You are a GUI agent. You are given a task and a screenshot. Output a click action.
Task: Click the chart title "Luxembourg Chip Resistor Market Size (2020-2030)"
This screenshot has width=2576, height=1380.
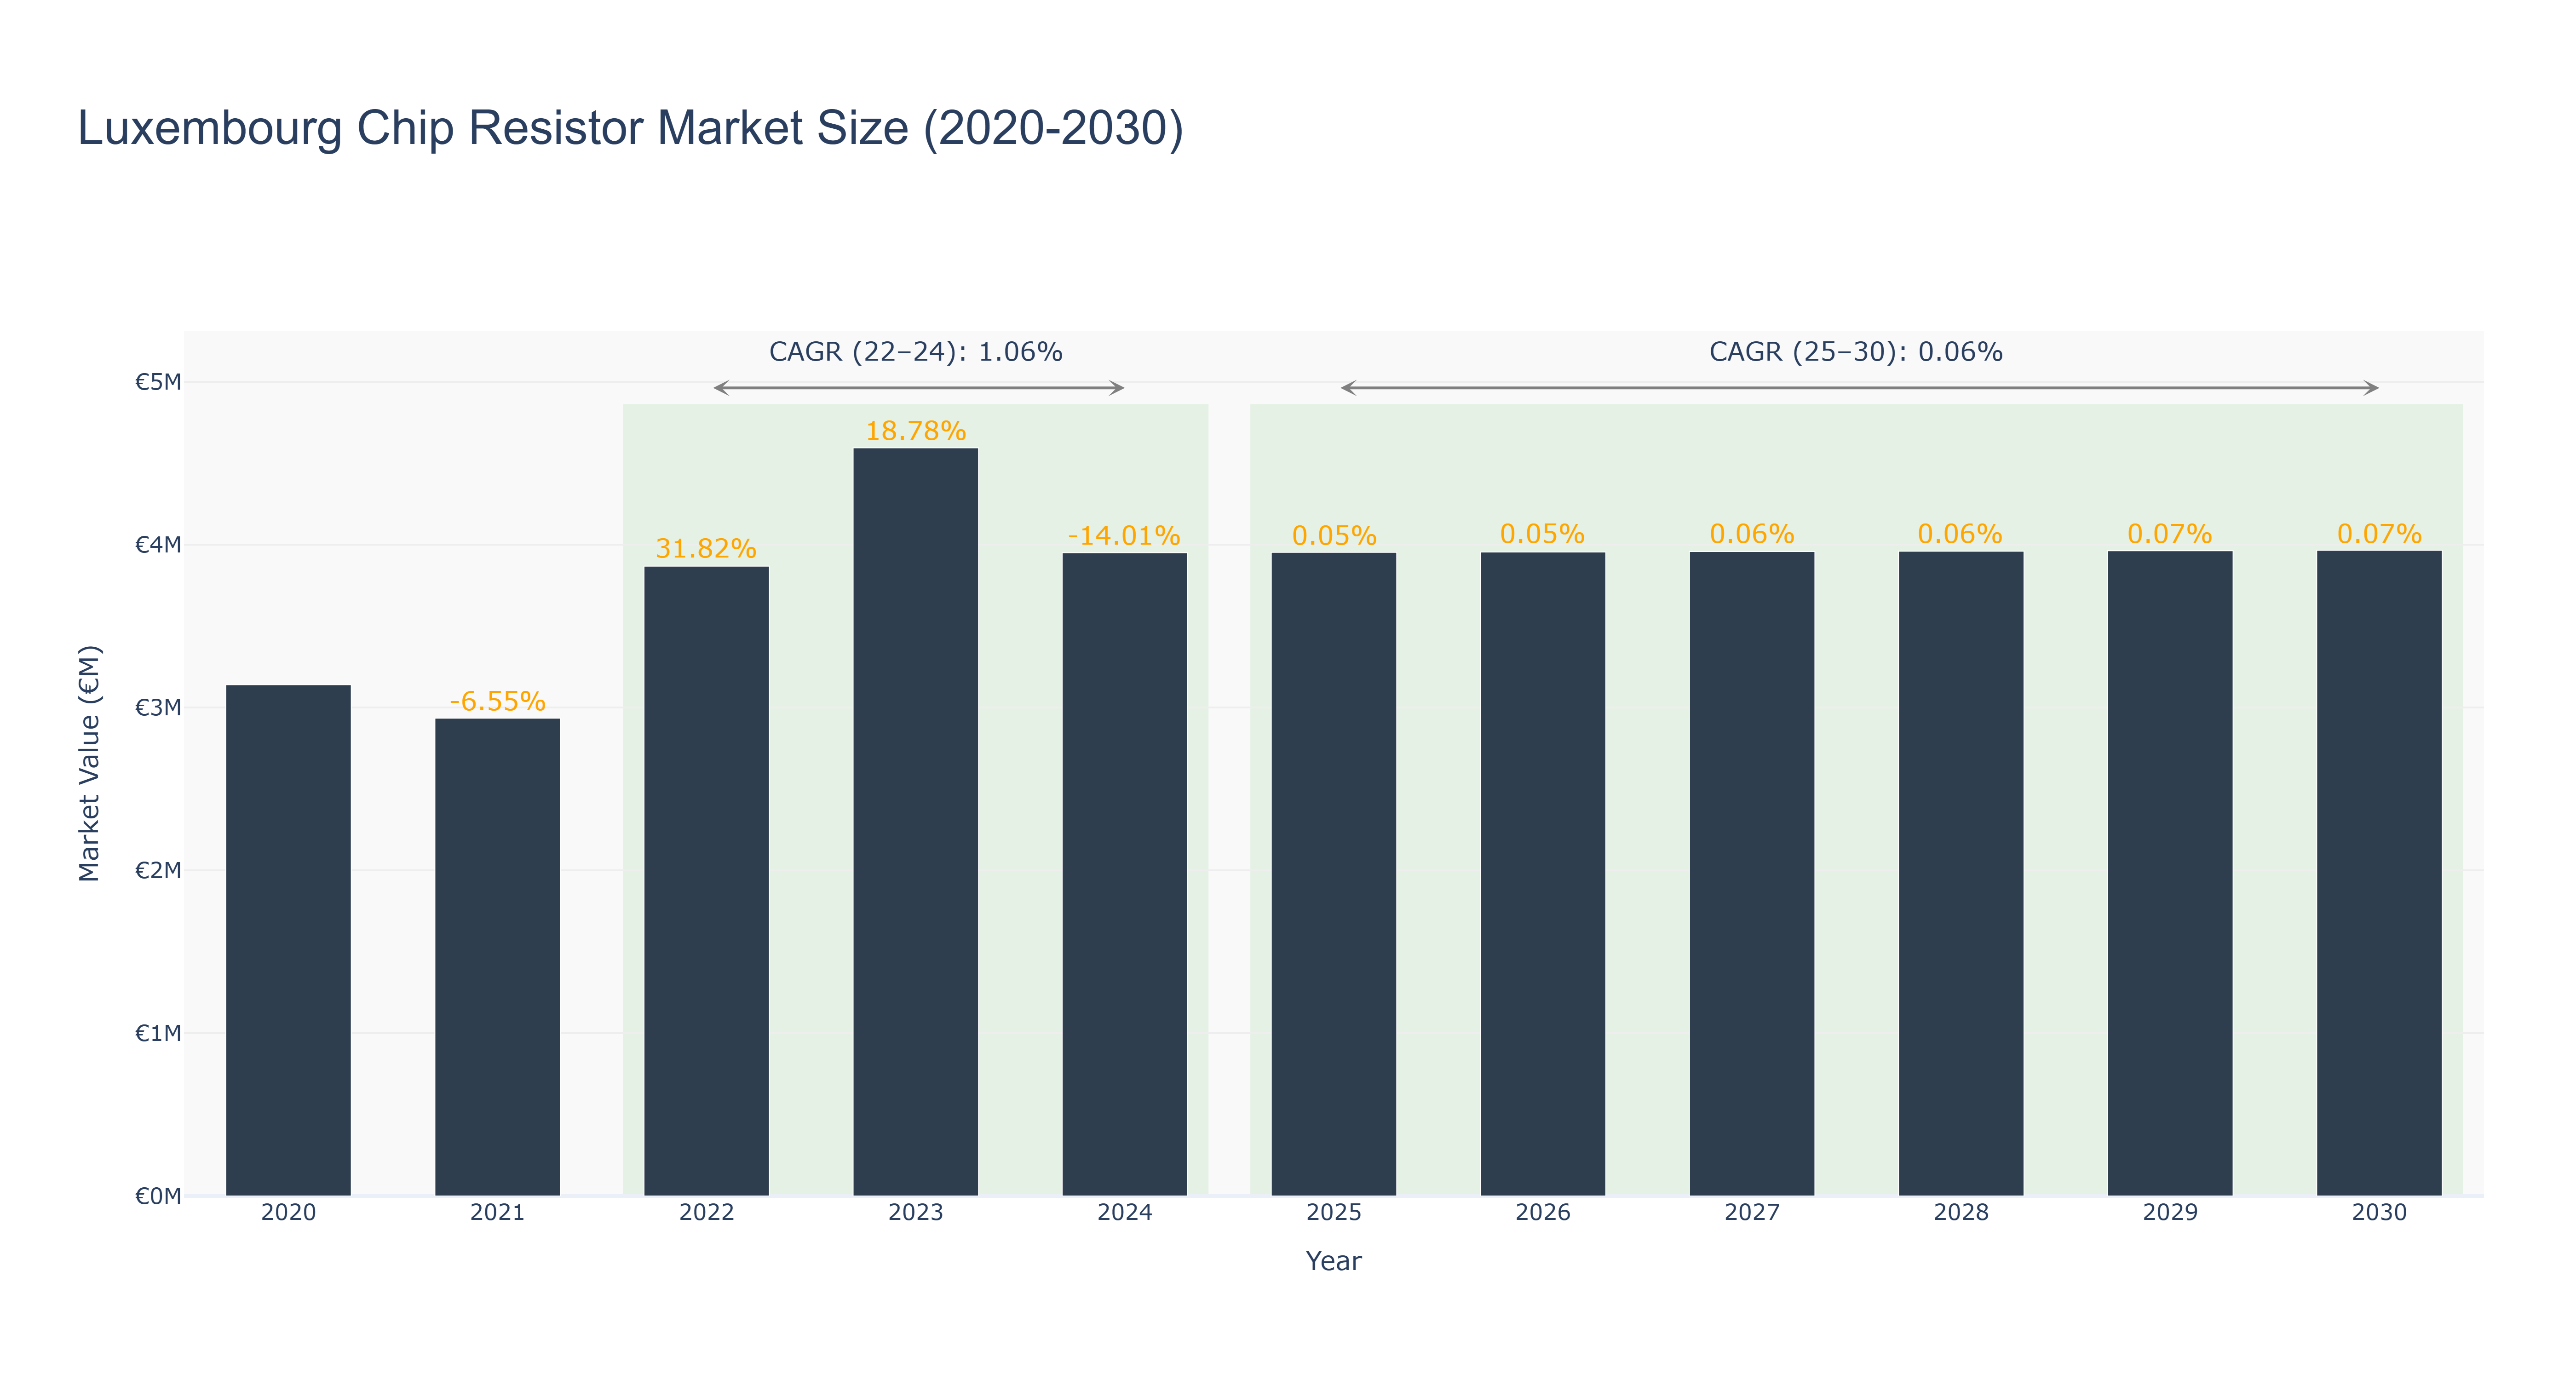[x=630, y=128]
